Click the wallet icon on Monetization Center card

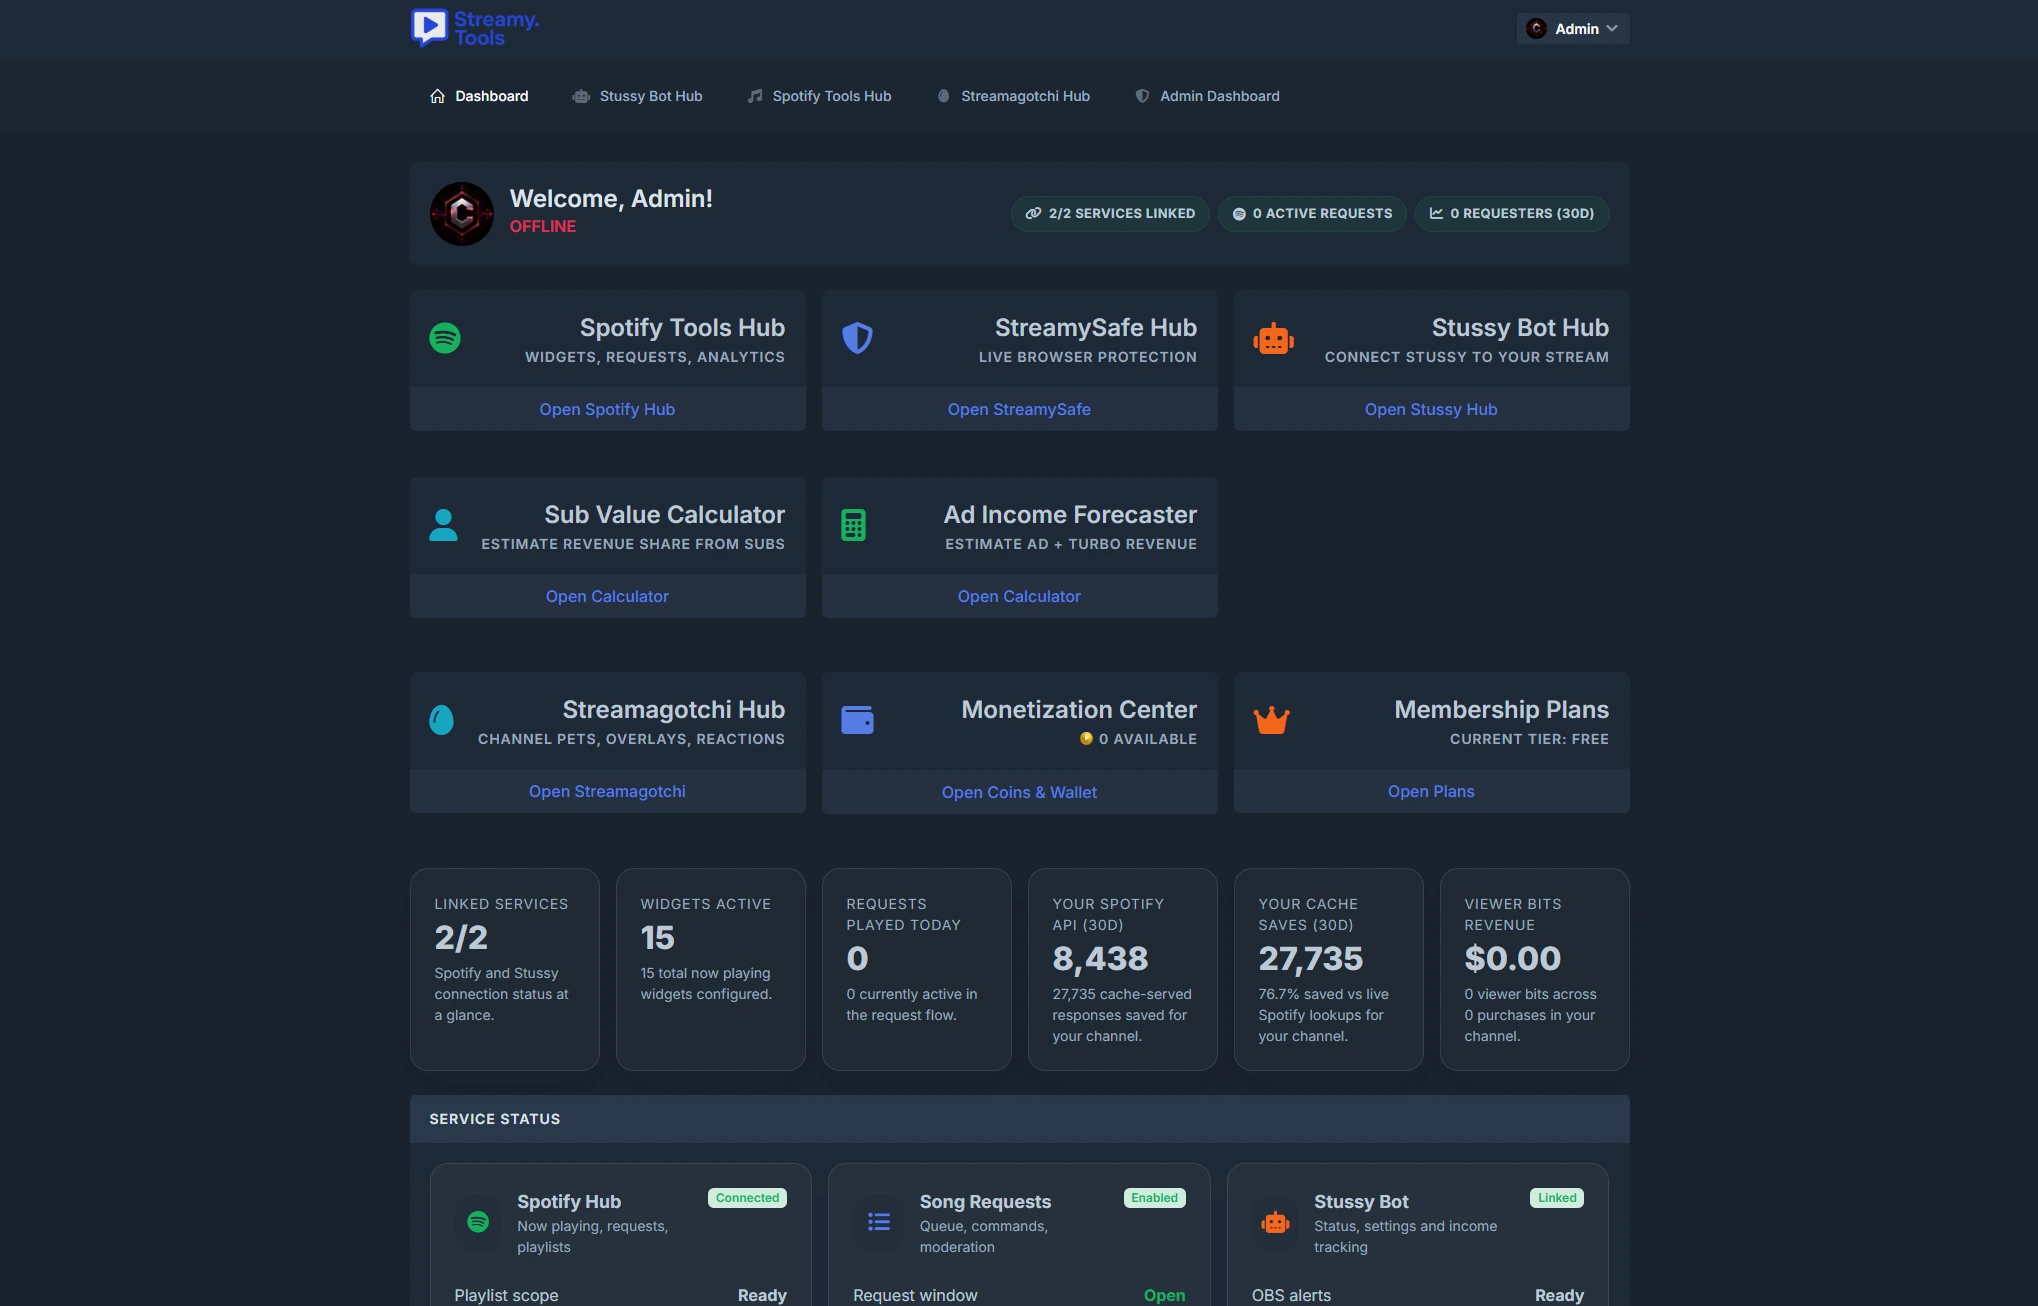857,720
